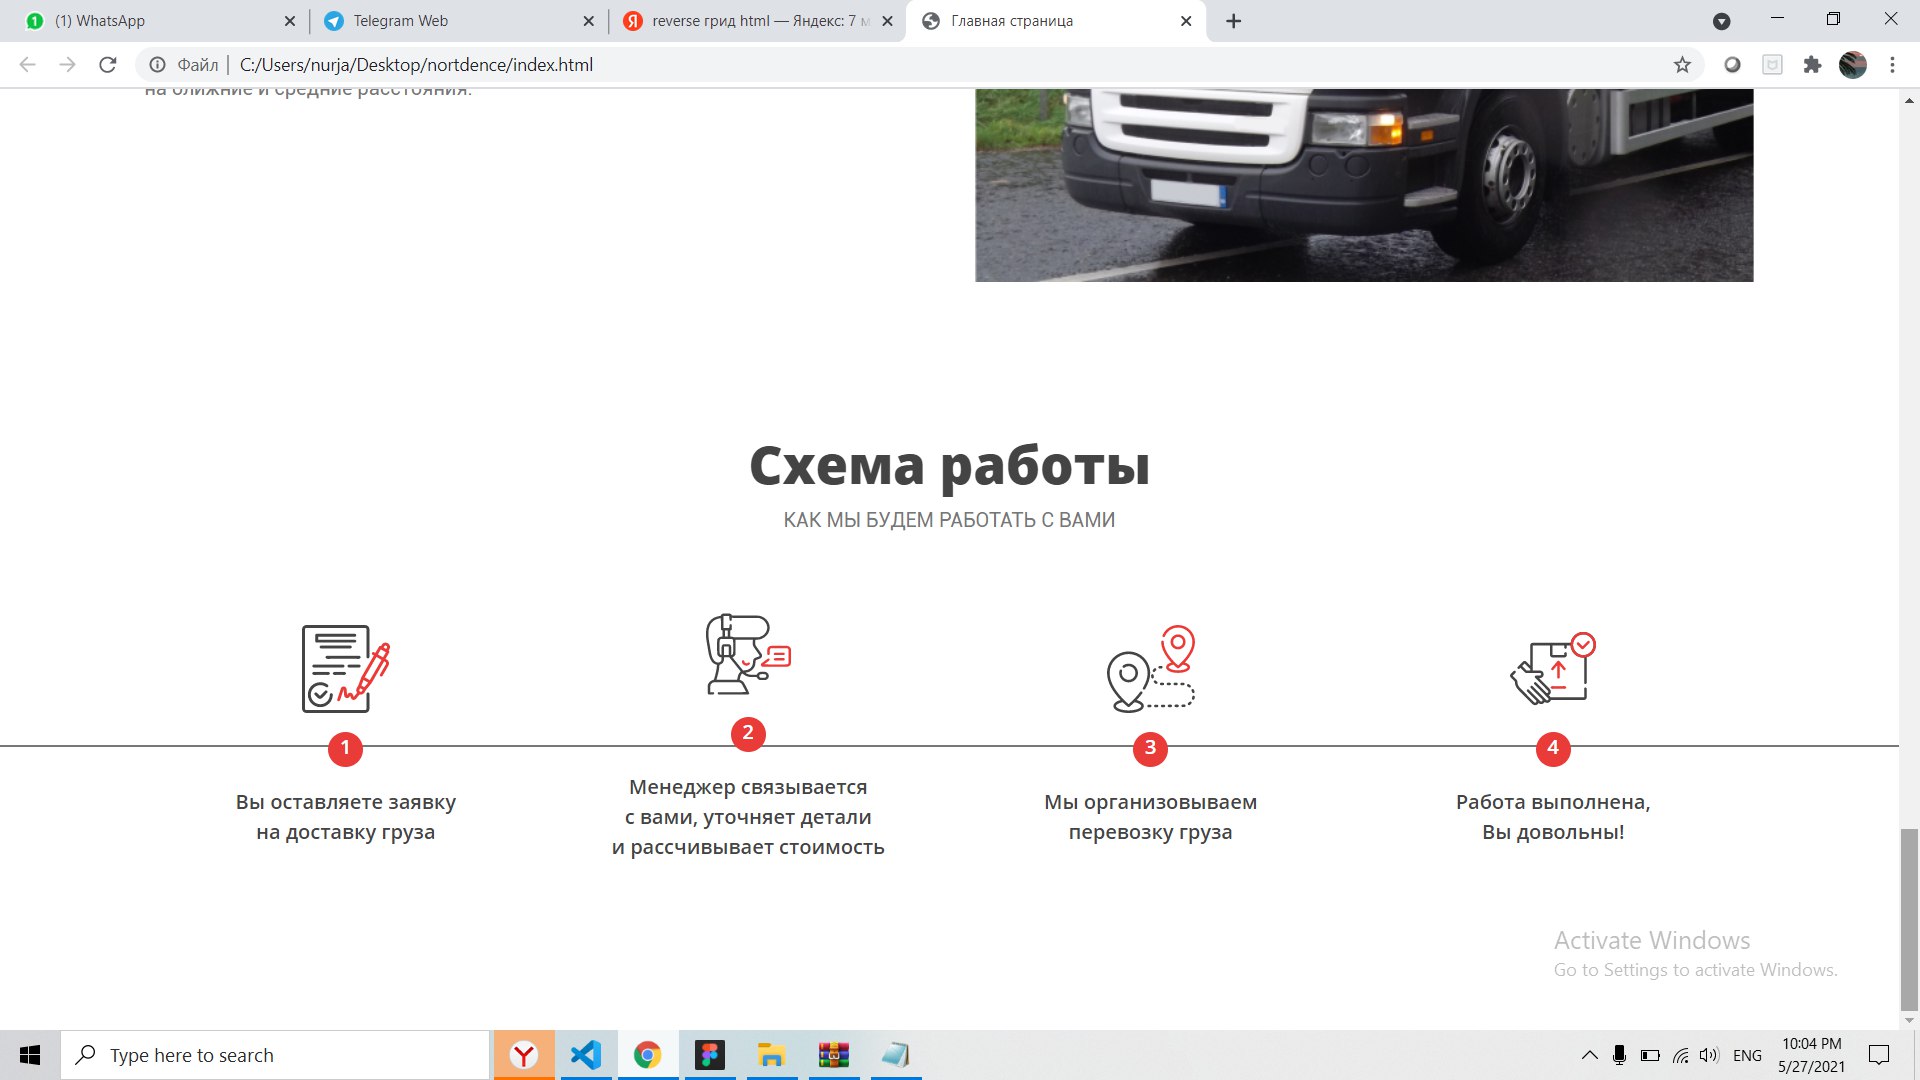Click the Схема работы heading
Screen dimensions: 1920x1080
coord(949,466)
